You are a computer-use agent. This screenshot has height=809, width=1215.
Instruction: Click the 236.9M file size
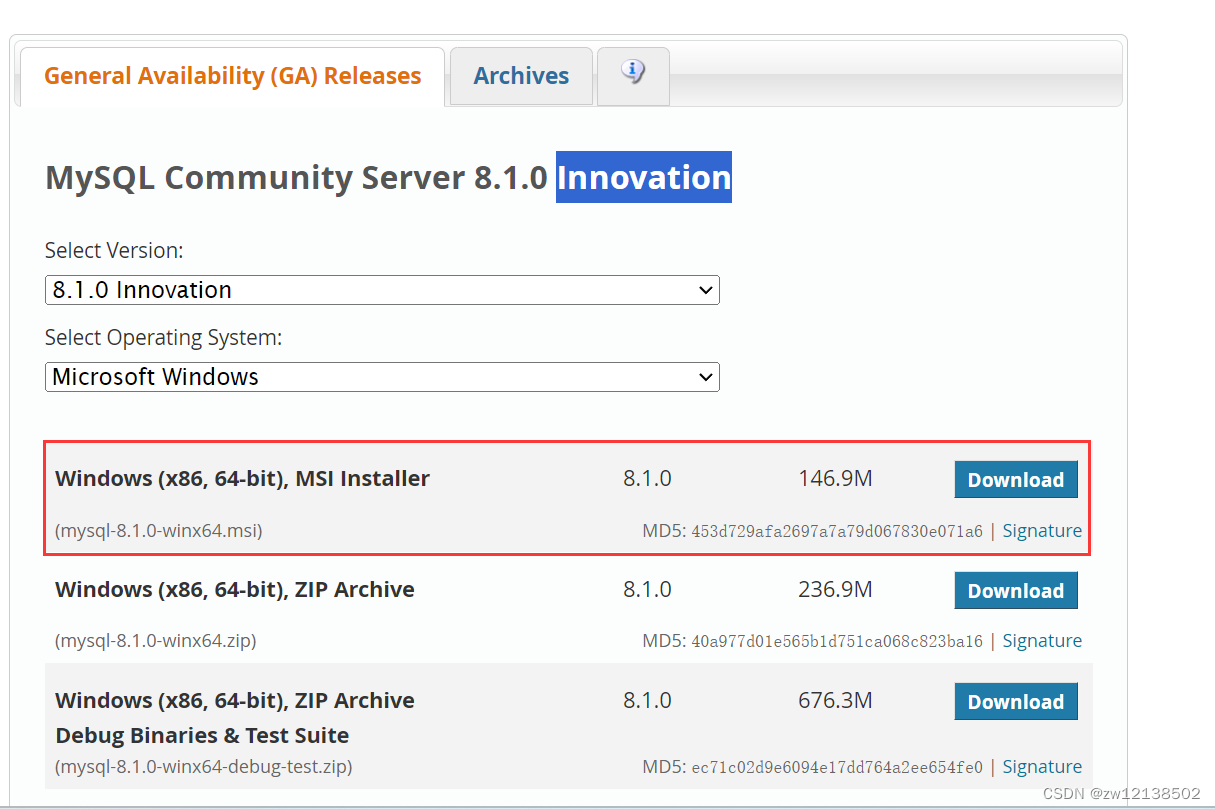point(835,590)
